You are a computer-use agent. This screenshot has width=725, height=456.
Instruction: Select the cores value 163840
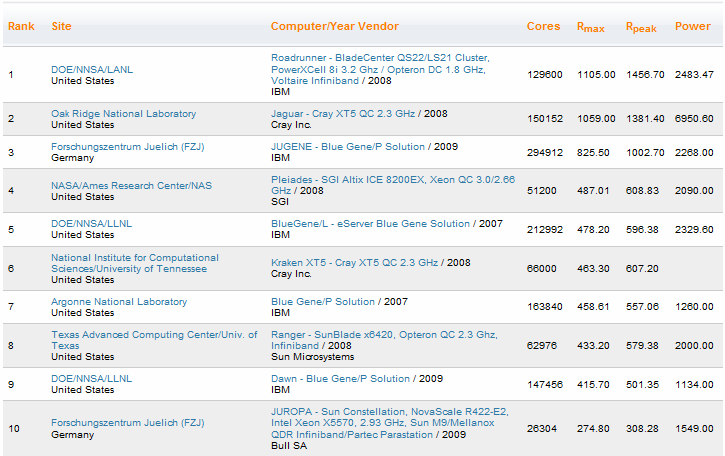545,307
